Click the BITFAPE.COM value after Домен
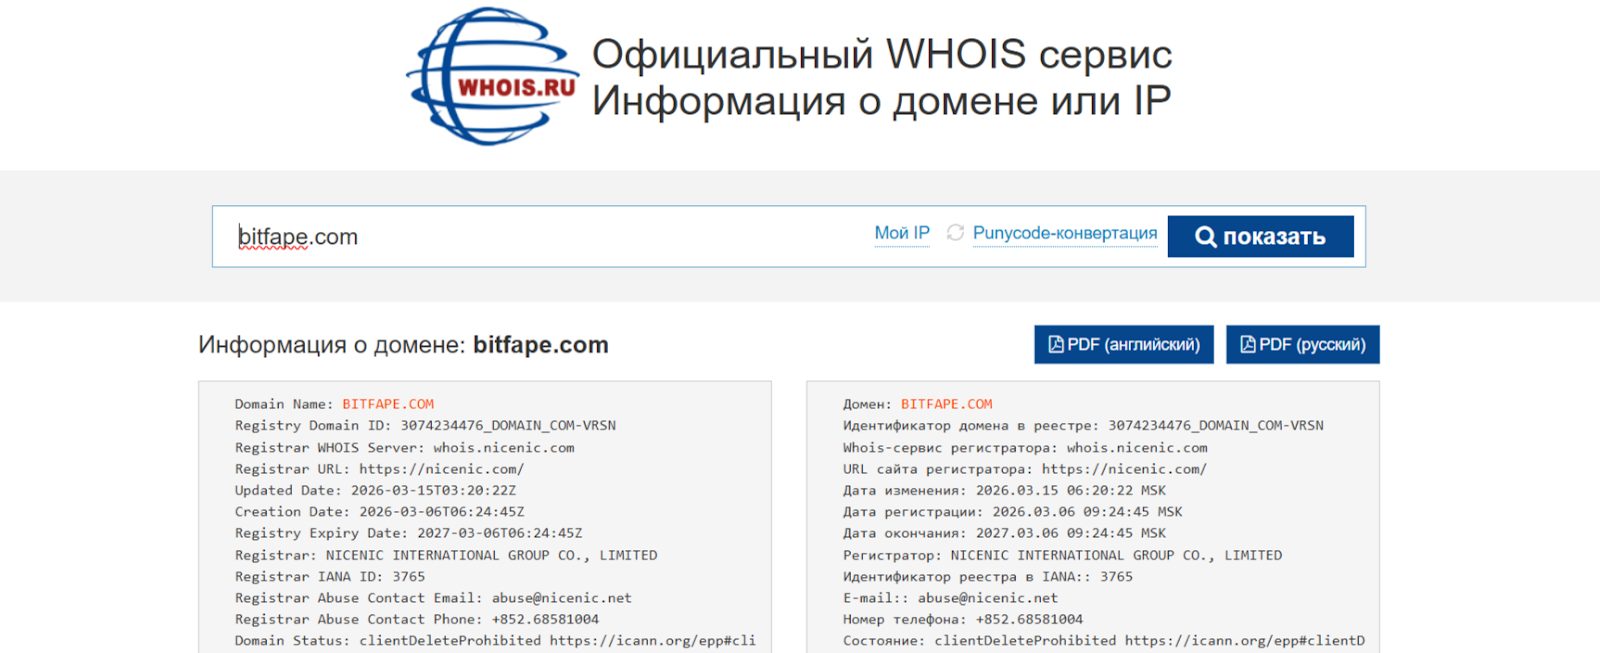The width and height of the screenshot is (1600, 653). coord(946,404)
